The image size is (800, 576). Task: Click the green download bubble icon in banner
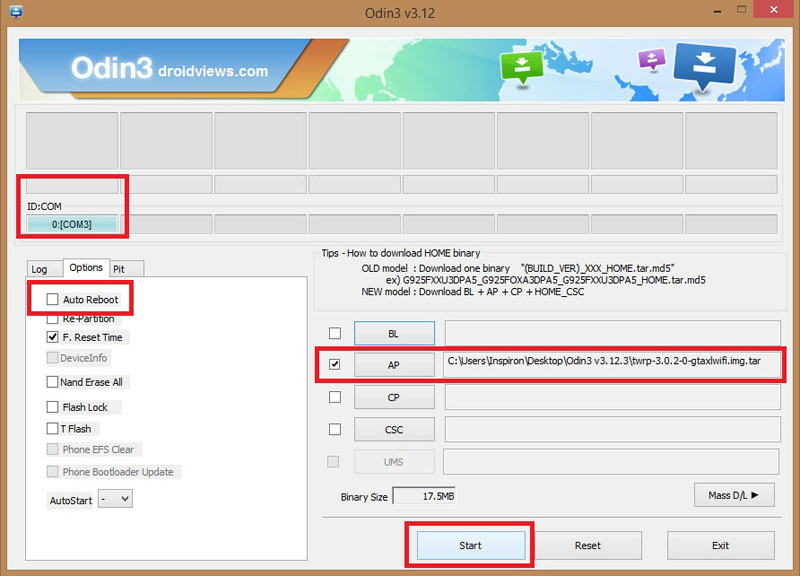pos(521,68)
